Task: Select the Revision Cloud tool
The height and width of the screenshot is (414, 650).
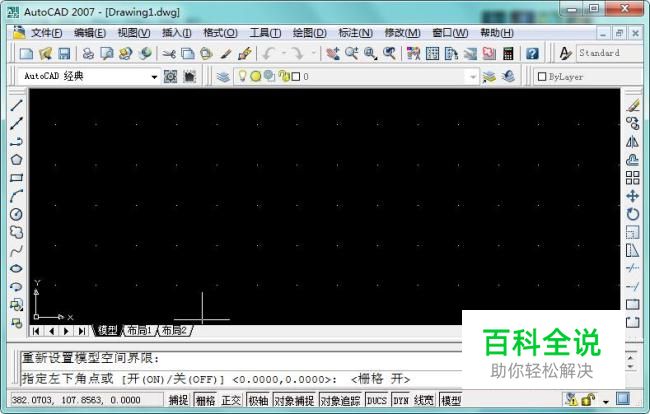Action: pyautogui.click(x=16, y=232)
